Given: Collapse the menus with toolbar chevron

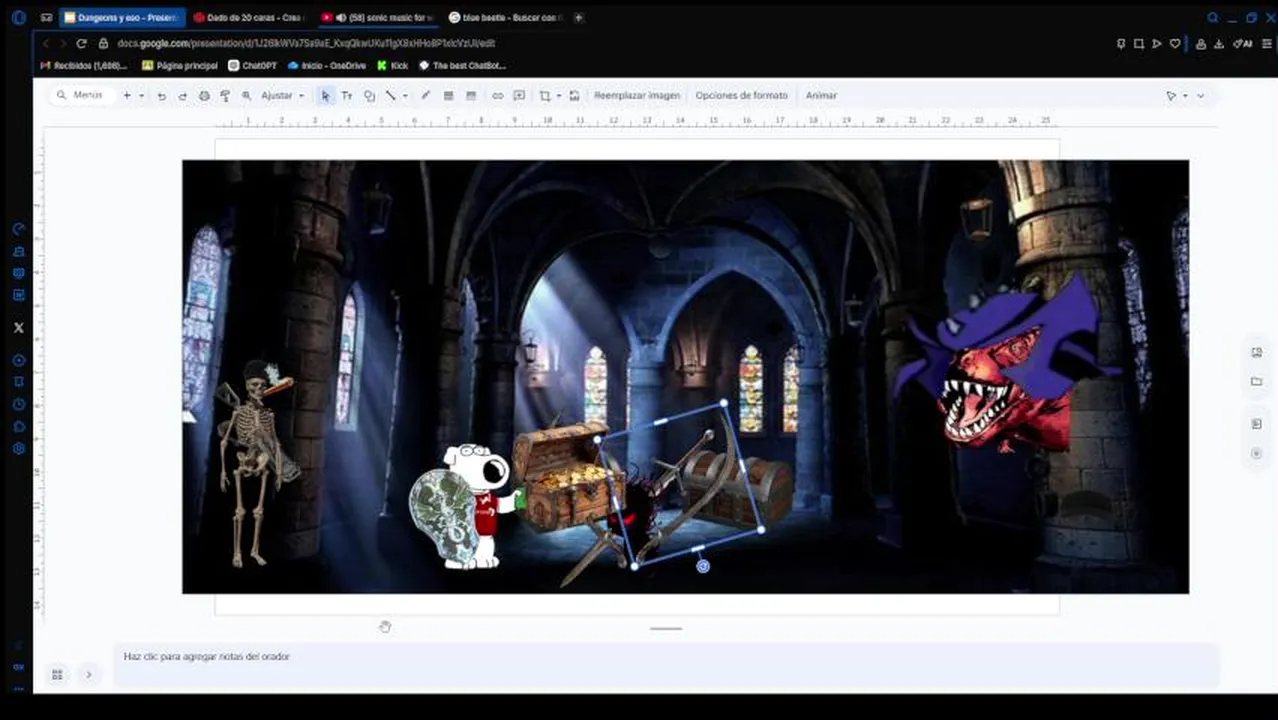Looking at the screenshot, I should pos(1201,96).
